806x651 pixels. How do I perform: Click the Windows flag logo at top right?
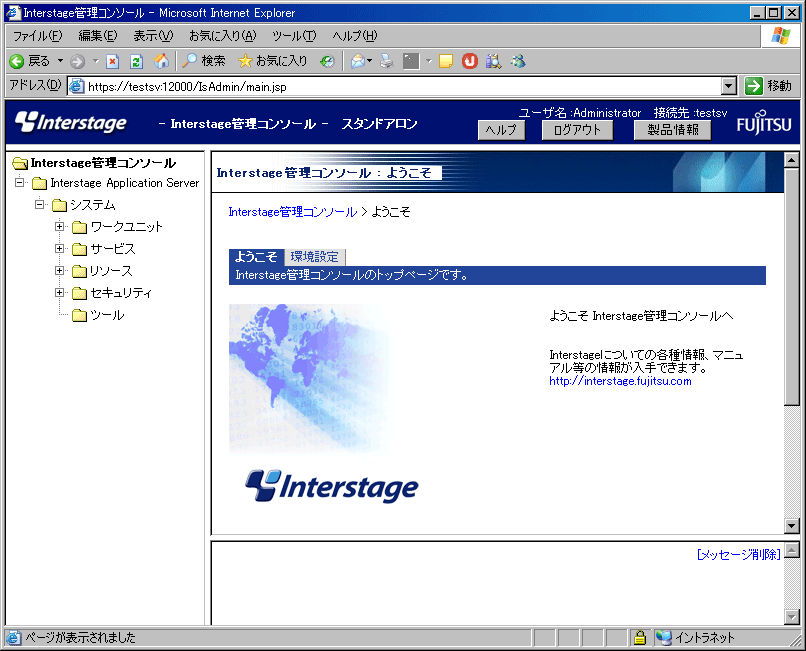[780, 35]
